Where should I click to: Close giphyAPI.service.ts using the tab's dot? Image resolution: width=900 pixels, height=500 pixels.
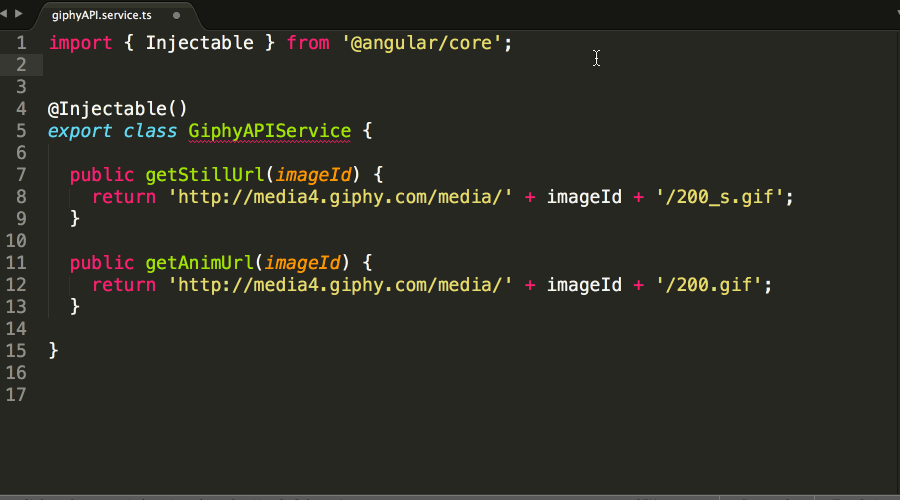point(177,15)
